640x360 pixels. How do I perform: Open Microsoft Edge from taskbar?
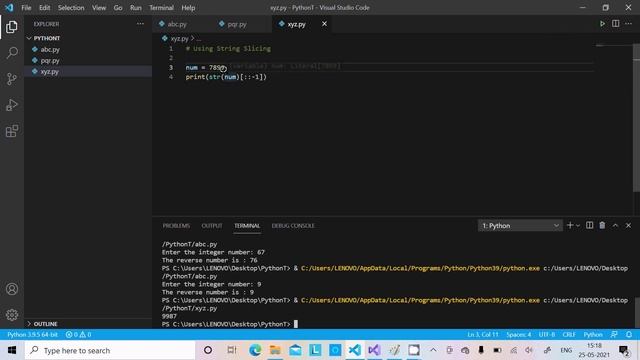click(255, 350)
